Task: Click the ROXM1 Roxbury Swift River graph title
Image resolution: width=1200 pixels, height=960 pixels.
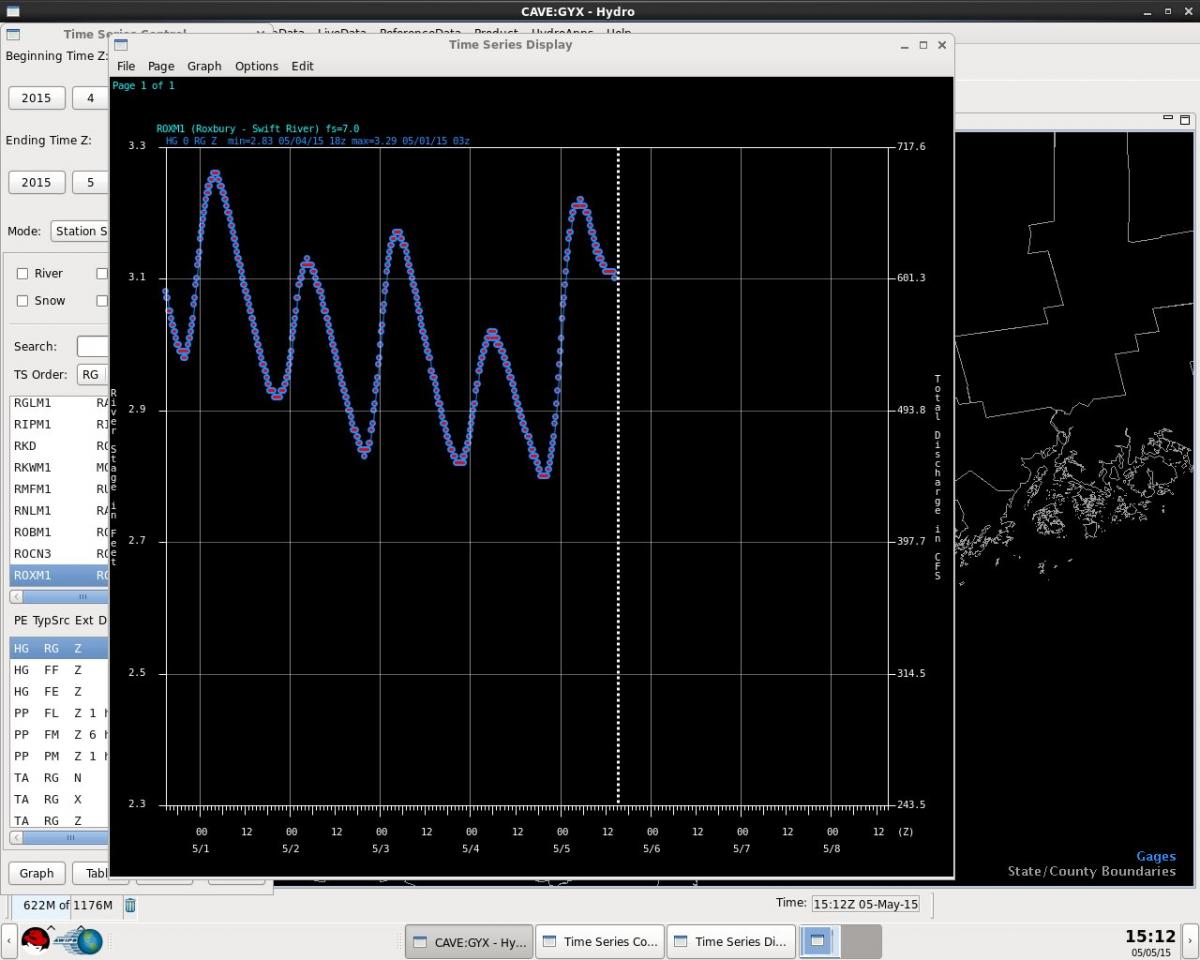Action: (257, 128)
